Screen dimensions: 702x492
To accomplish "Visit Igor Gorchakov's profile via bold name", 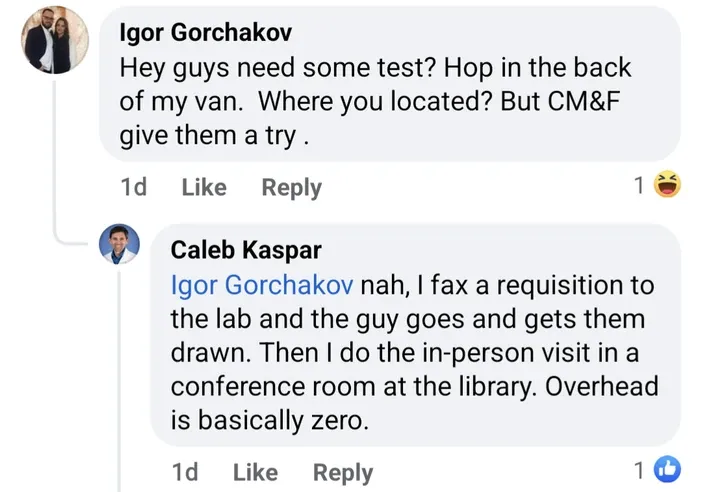I will pos(205,33).
